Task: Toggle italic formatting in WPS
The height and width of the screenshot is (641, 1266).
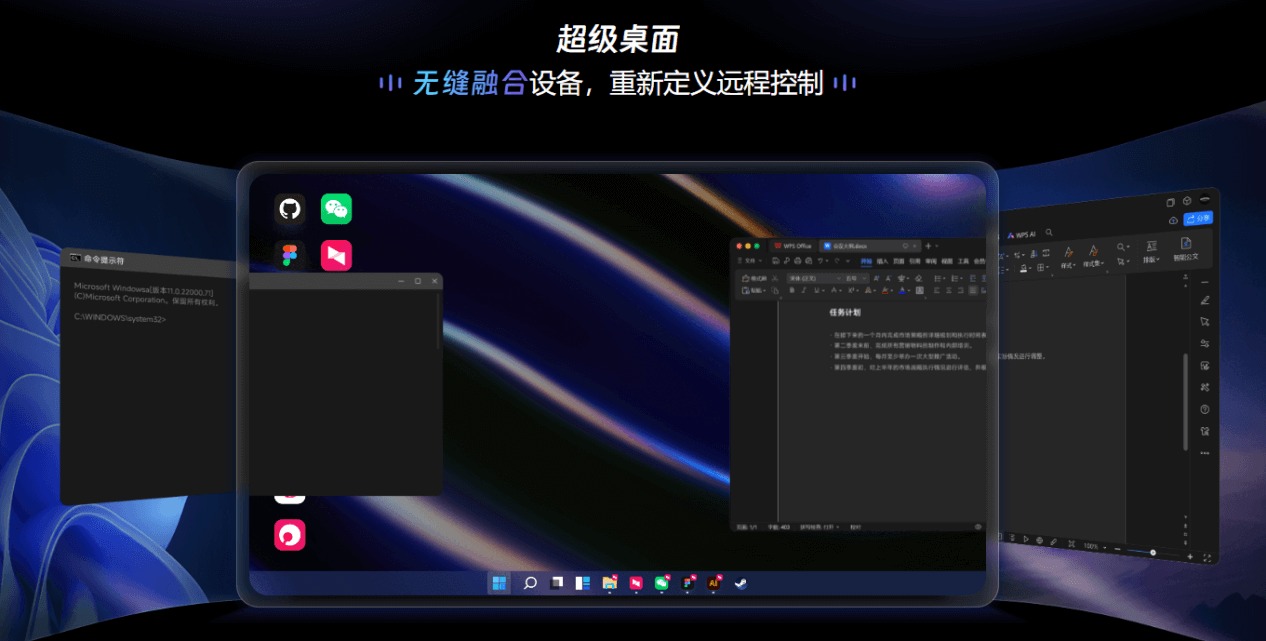Action: pos(804,290)
